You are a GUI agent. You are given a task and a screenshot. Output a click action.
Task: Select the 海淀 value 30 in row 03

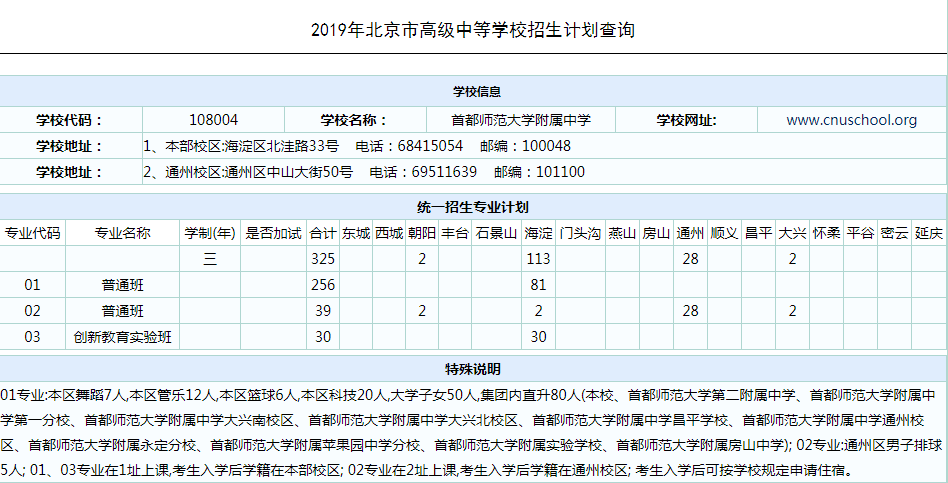click(538, 337)
